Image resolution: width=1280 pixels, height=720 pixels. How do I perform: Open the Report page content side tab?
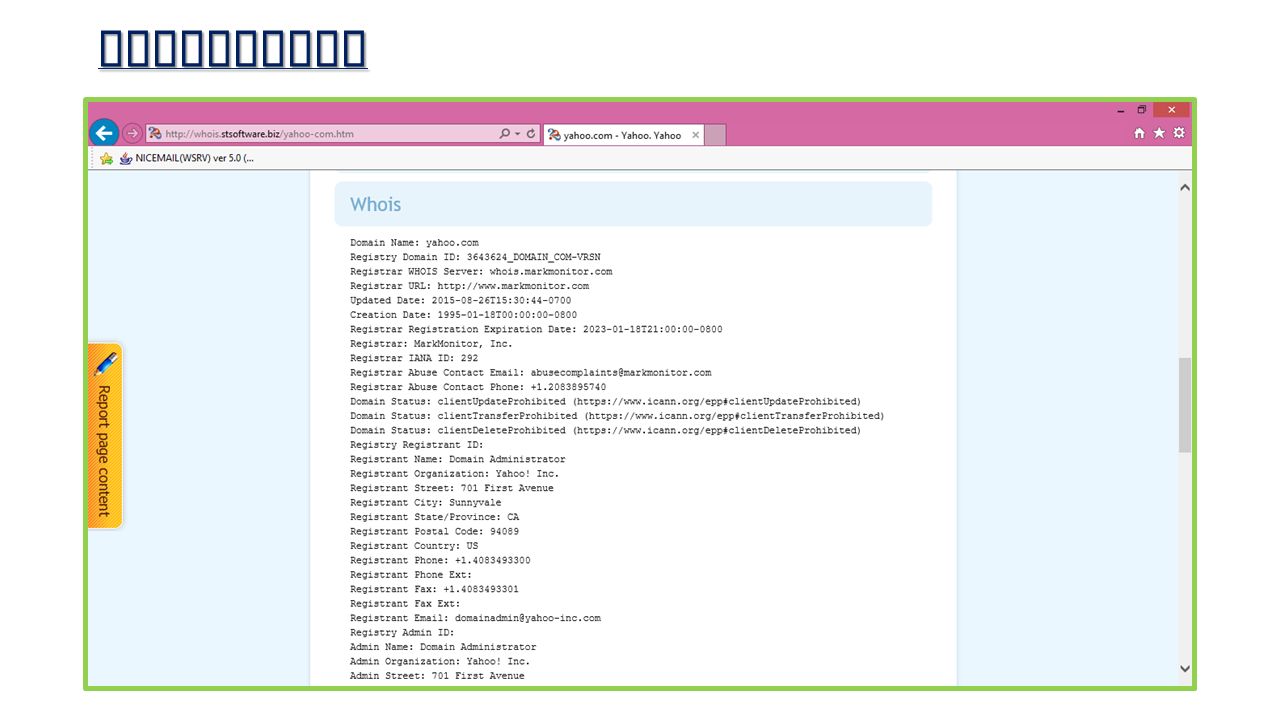point(105,435)
